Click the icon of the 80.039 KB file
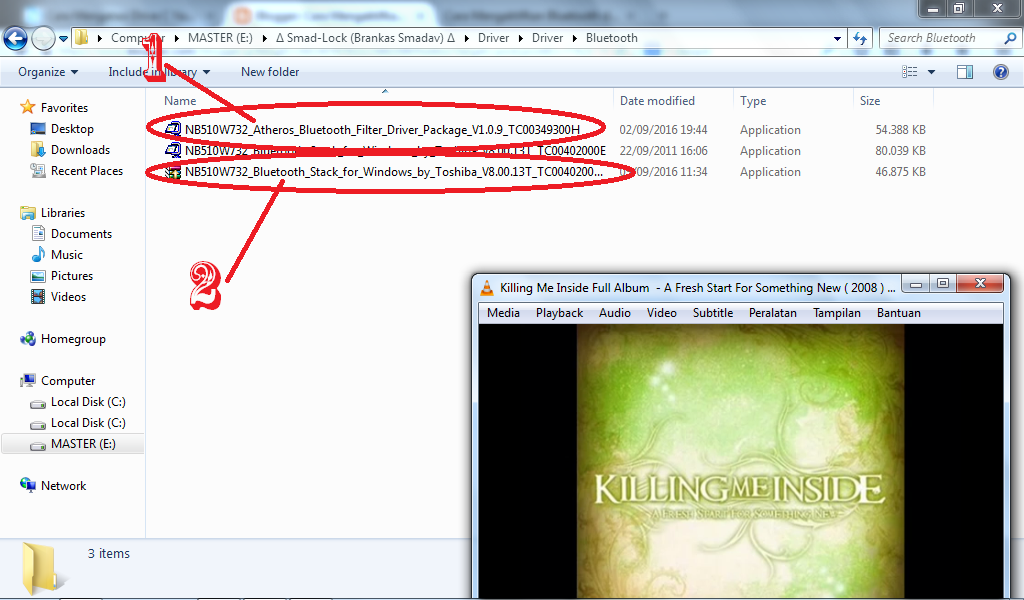 click(172, 150)
